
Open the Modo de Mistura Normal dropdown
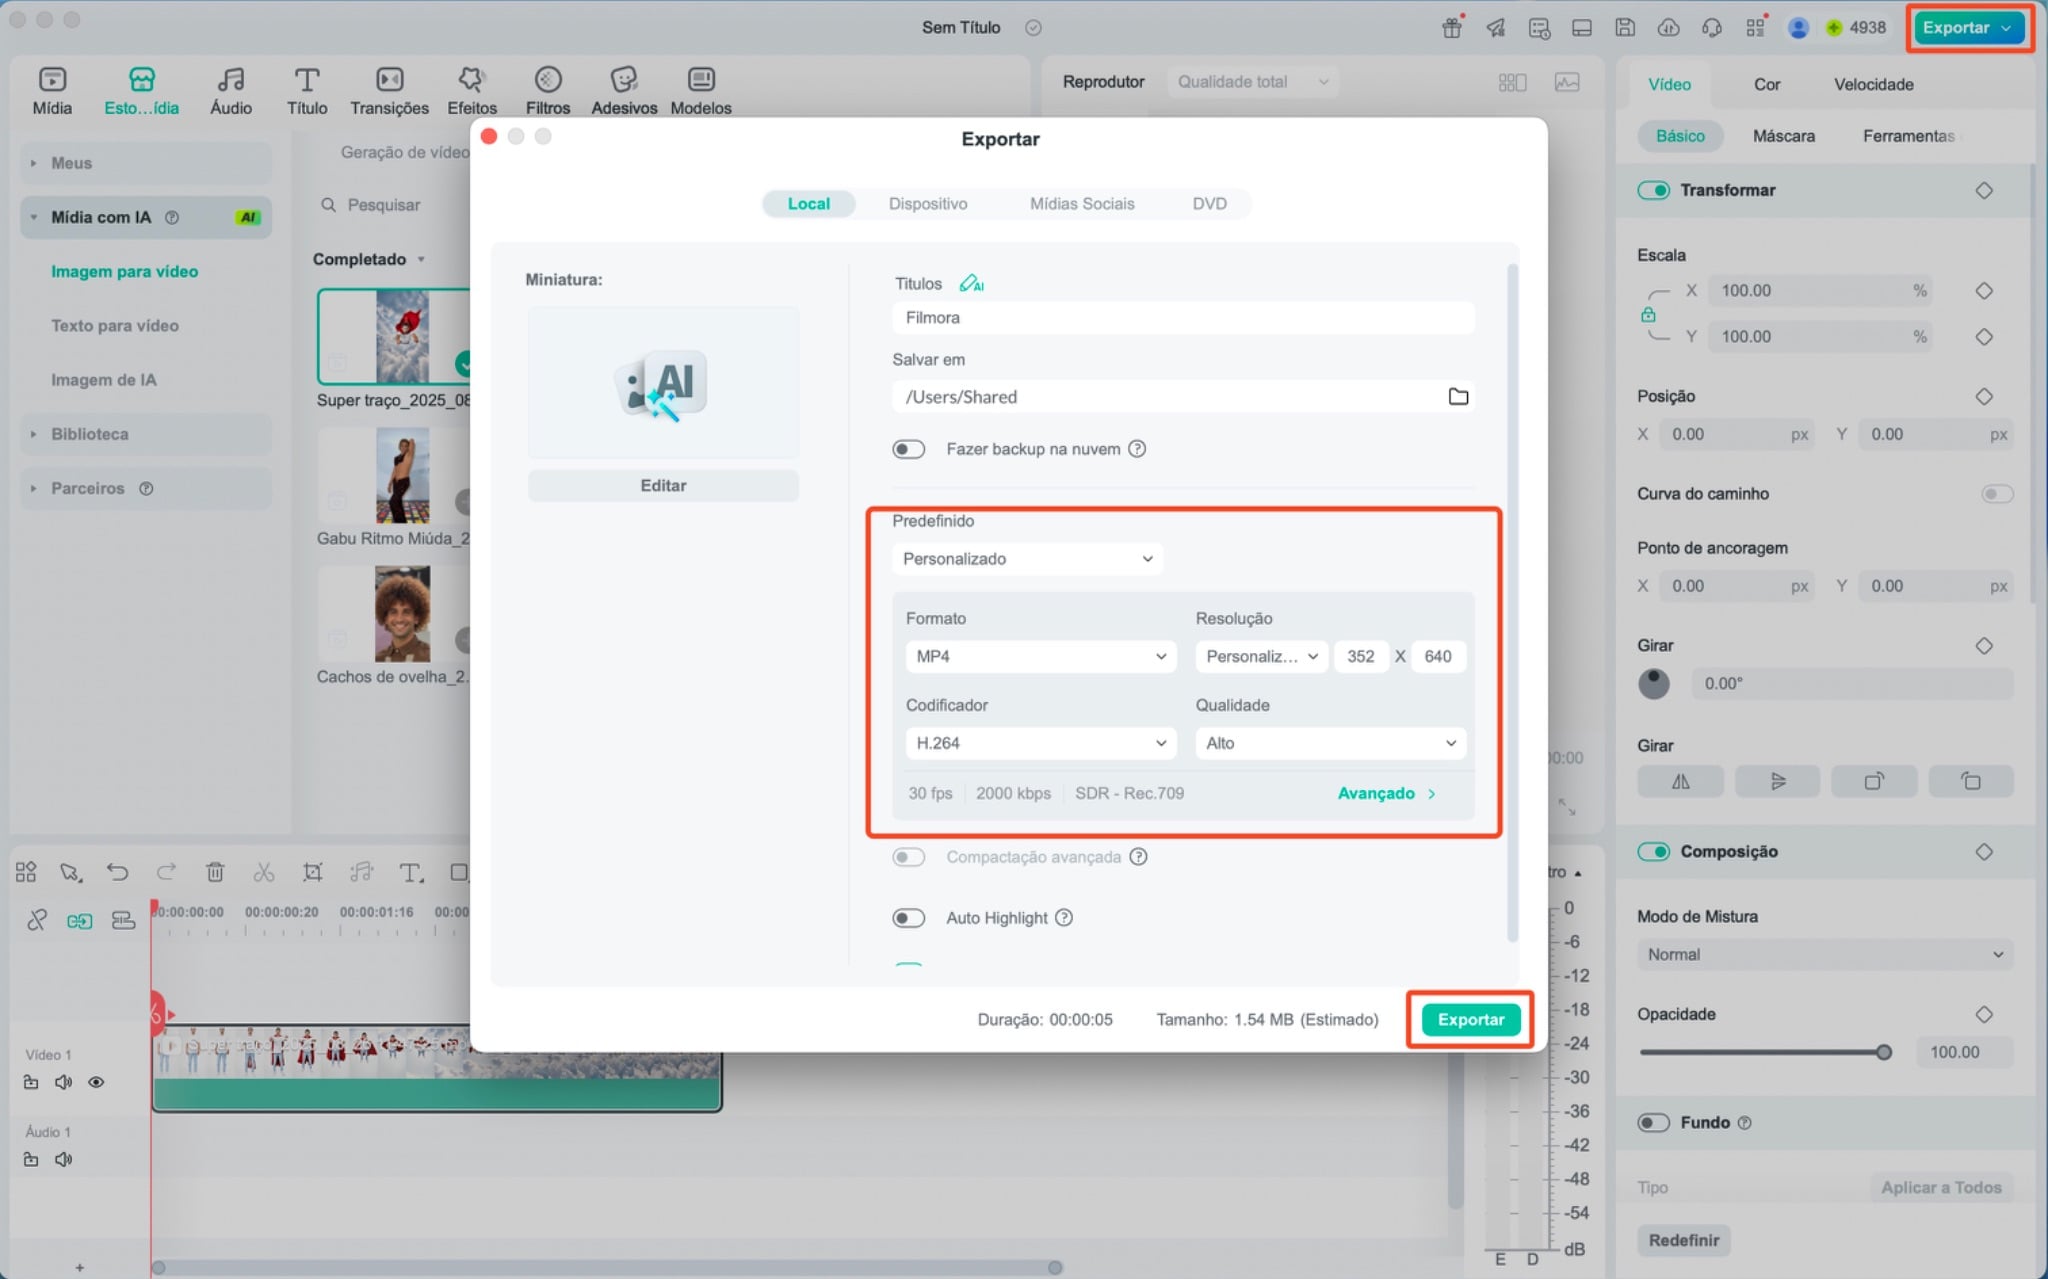click(x=1825, y=954)
